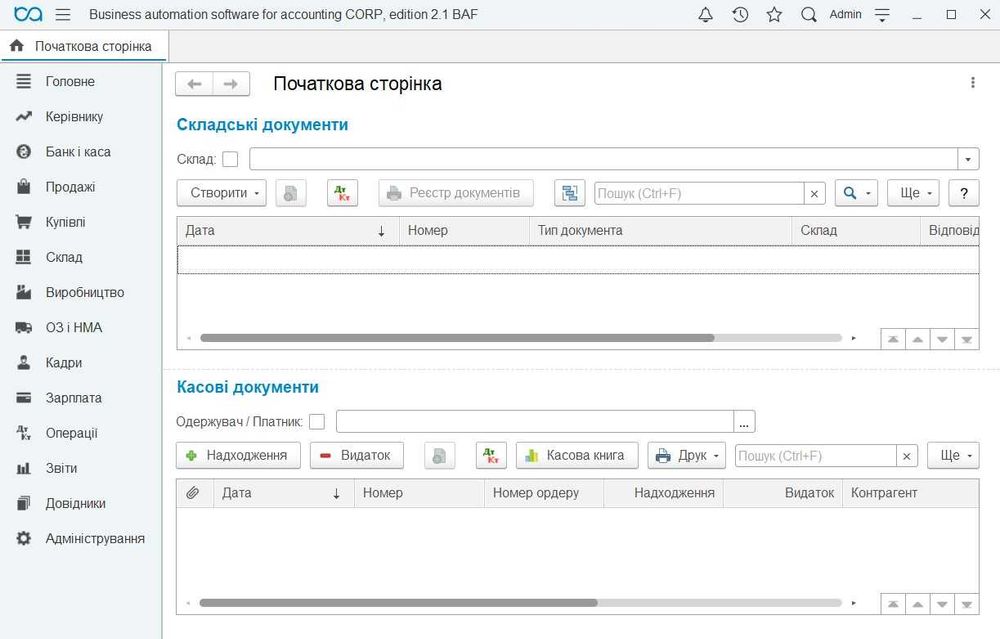Open the document structure icon button

click(x=570, y=193)
